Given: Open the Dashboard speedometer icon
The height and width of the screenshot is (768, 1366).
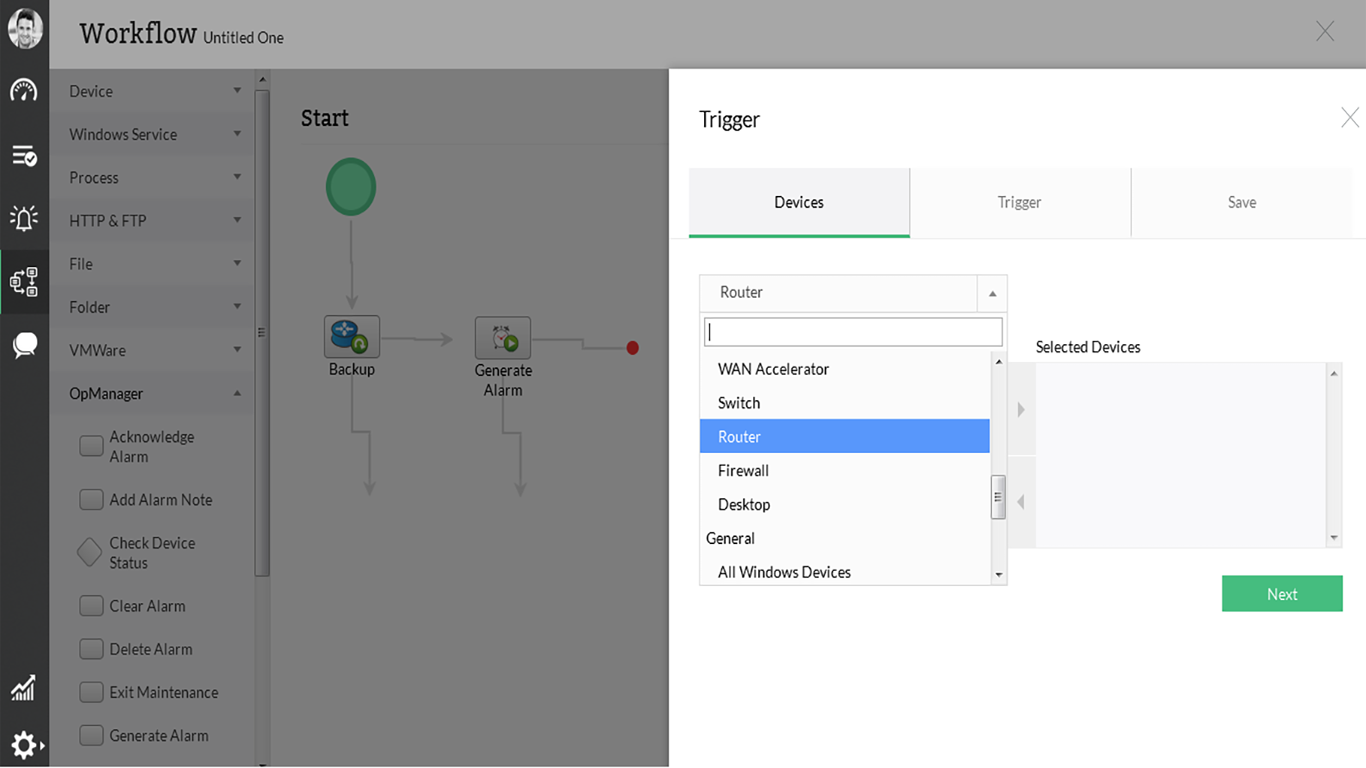Looking at the screenshot, I should pyautogui.click(x=24, y=92).
